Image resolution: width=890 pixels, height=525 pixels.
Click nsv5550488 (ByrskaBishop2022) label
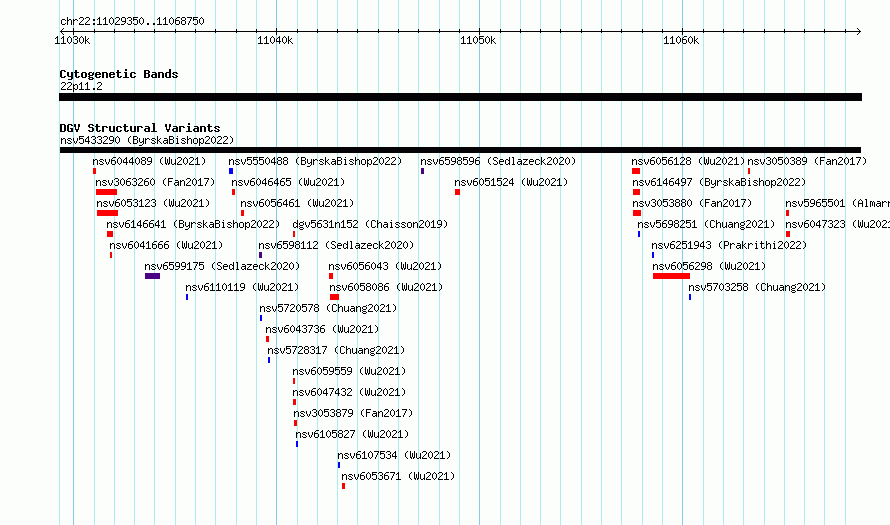315,161
